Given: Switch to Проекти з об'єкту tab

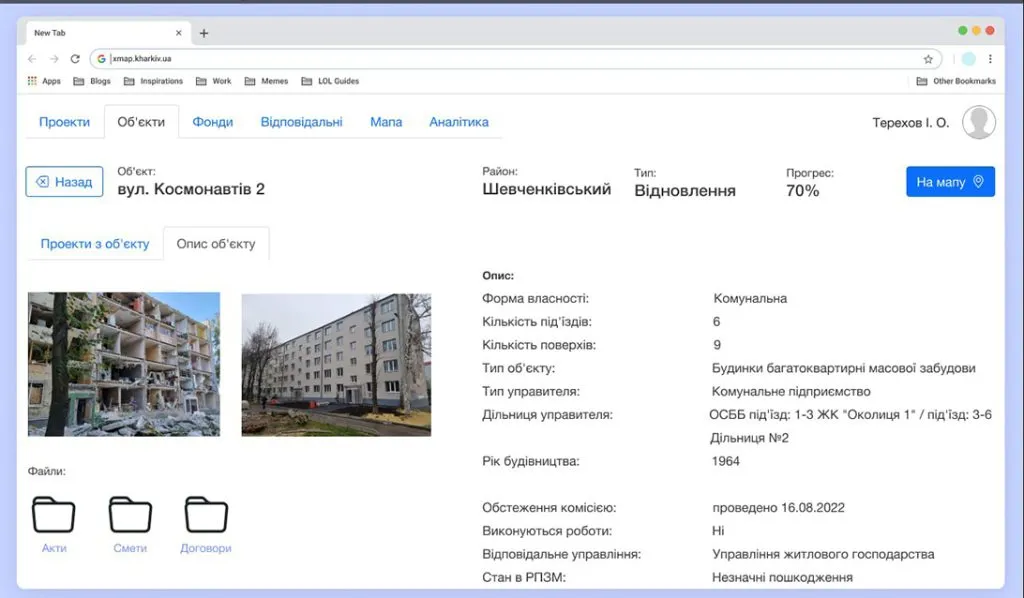Looking at the screenshot, I should click(x=95, y=243).
